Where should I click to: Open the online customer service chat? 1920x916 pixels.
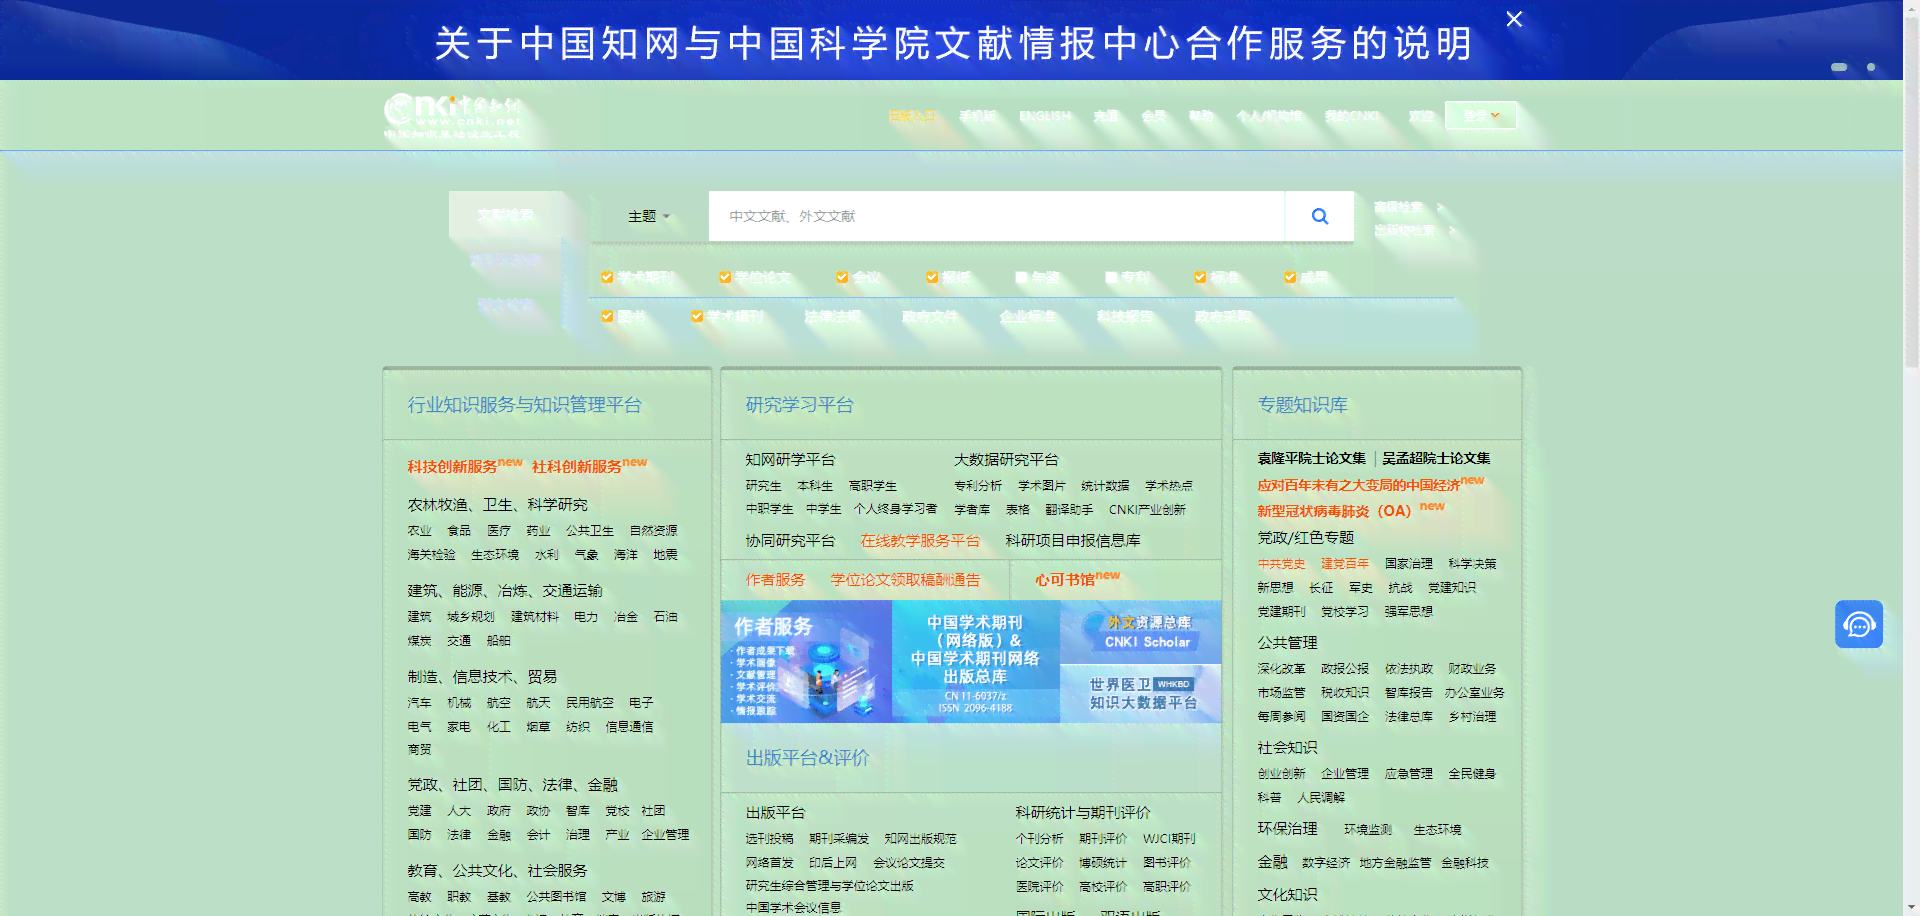pyautogui.click(x=1859, y=624)
